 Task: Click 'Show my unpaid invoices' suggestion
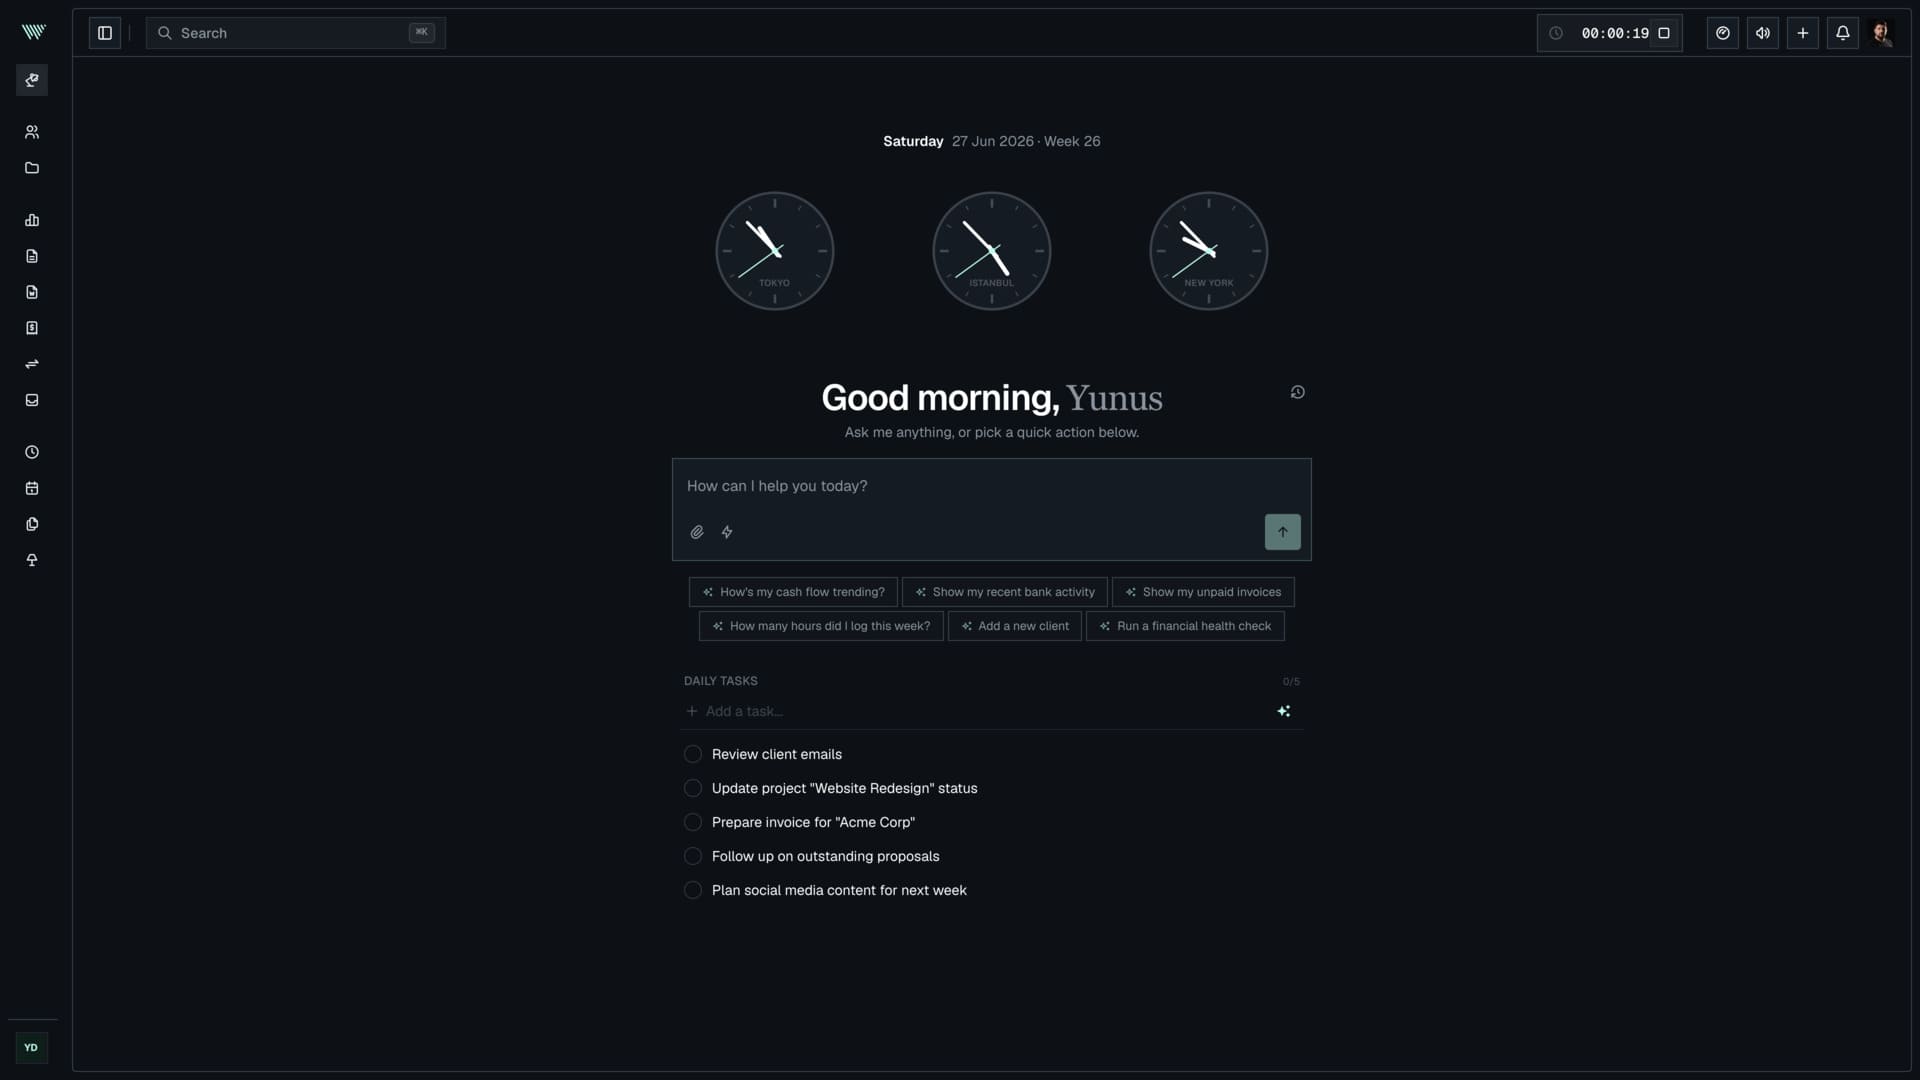point(1203,592)
